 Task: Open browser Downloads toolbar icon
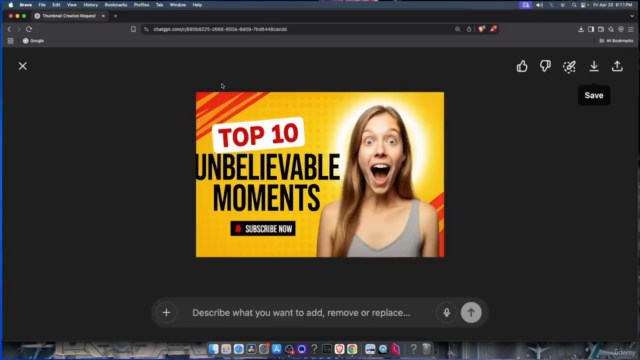pyautogui.click(x=581, y=29)
